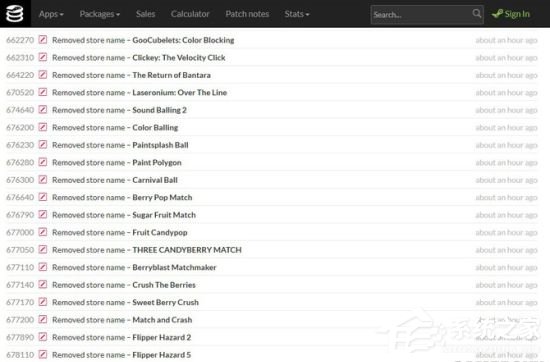Open Paintsplash Ball entry

point(160,145)
